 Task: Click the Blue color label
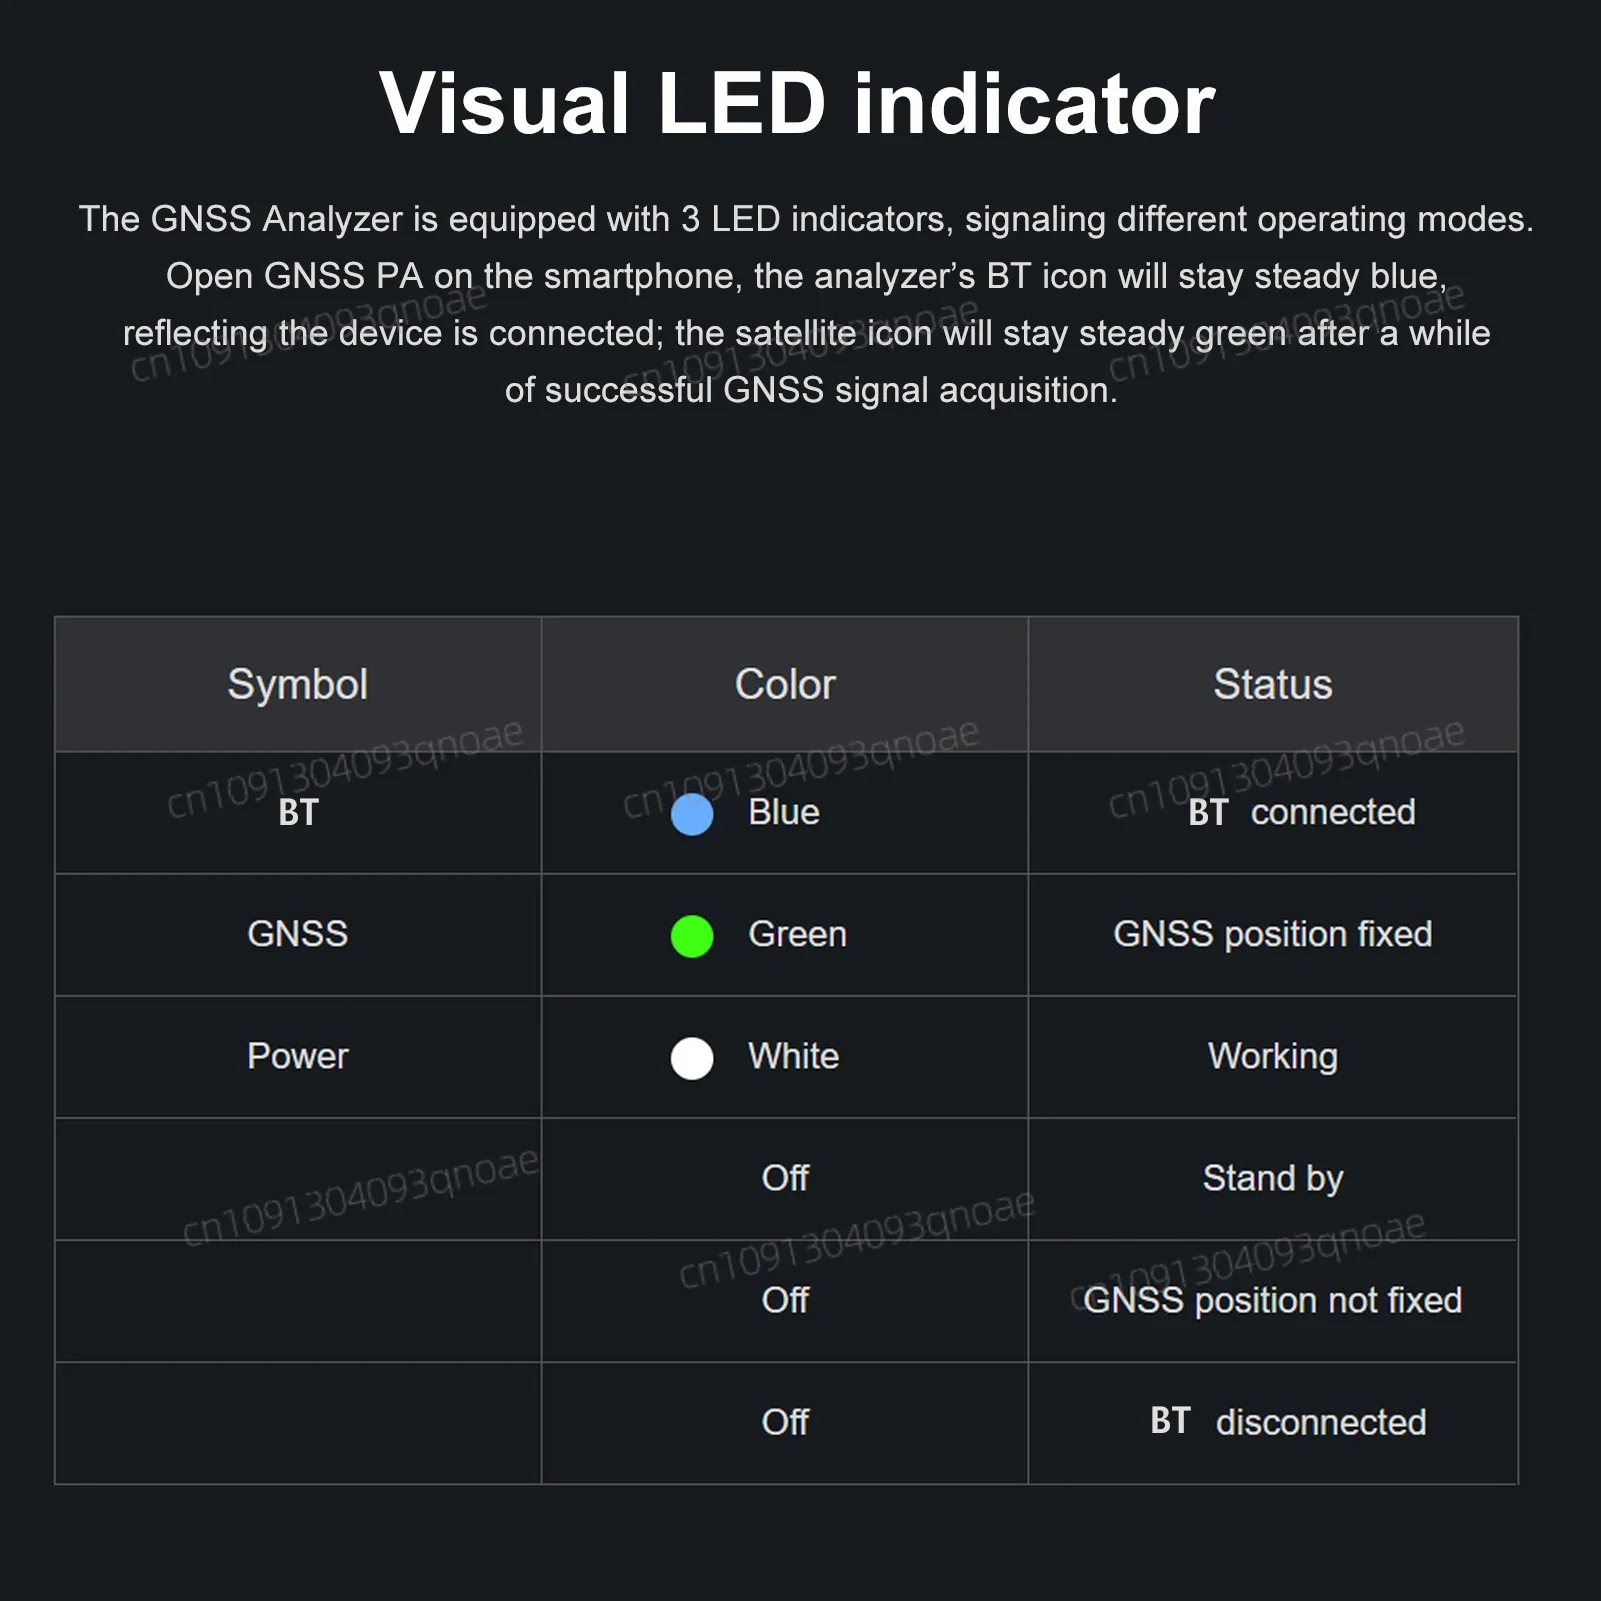point(784,812)
